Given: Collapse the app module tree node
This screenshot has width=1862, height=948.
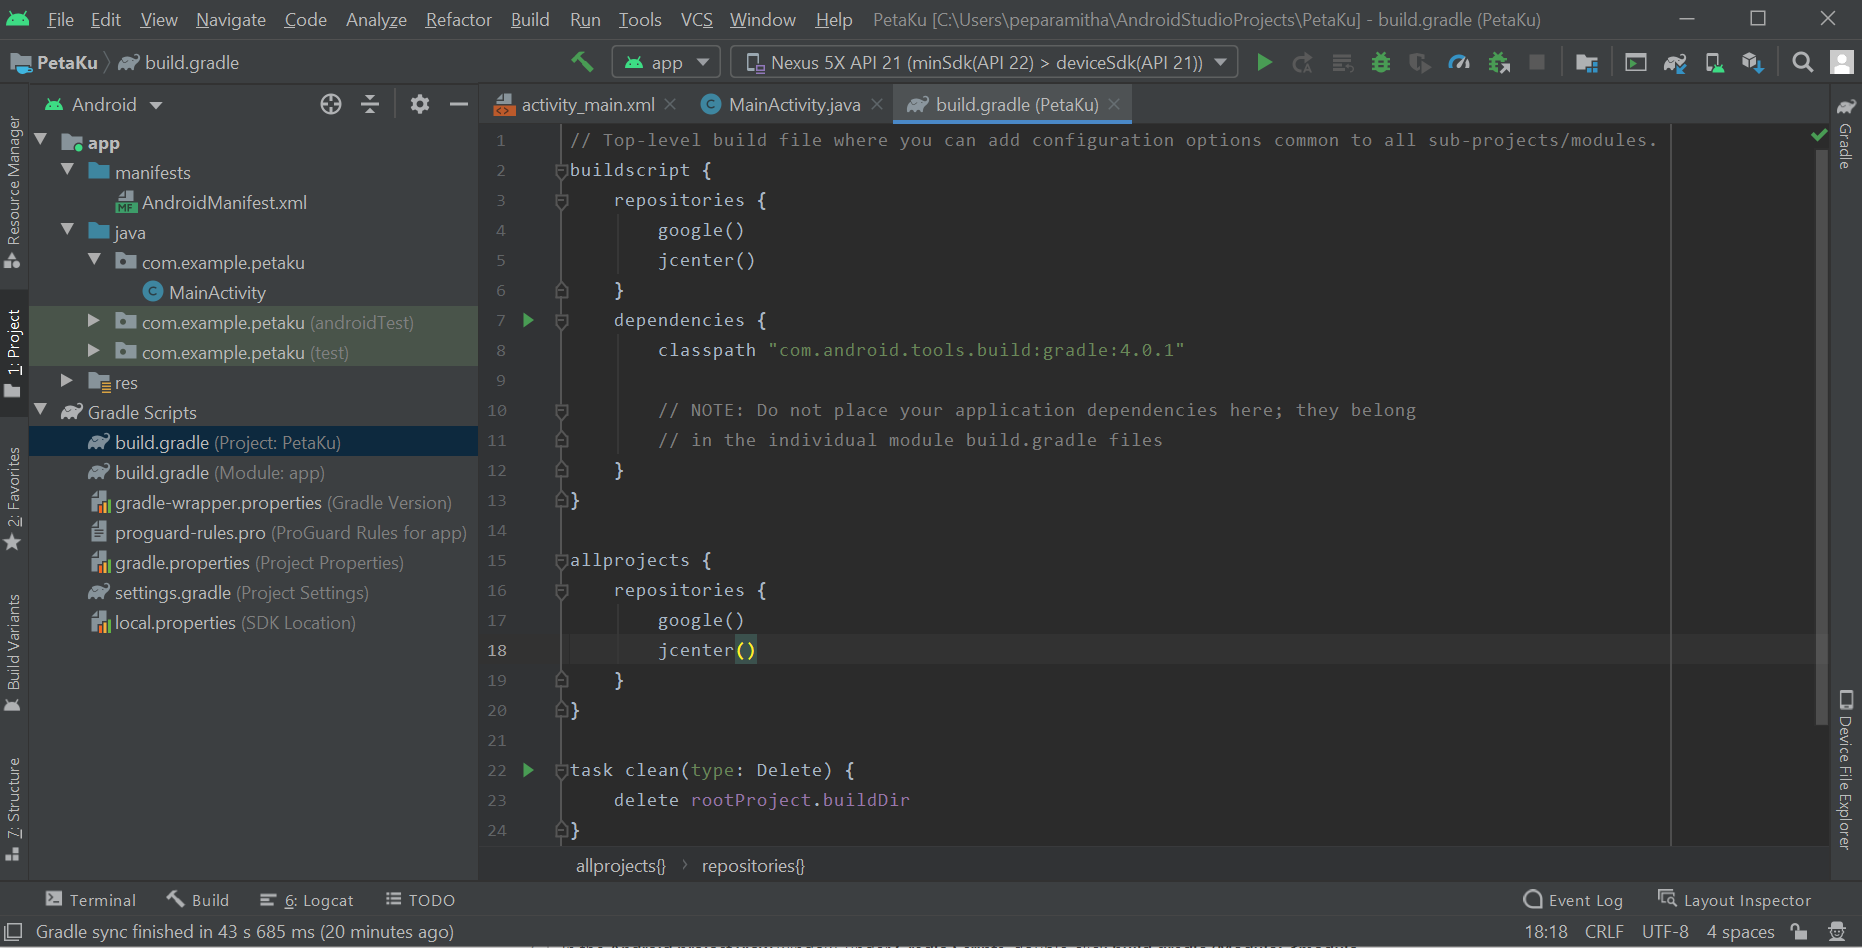Looking at the screenshot, I should [x=41, y=140].
